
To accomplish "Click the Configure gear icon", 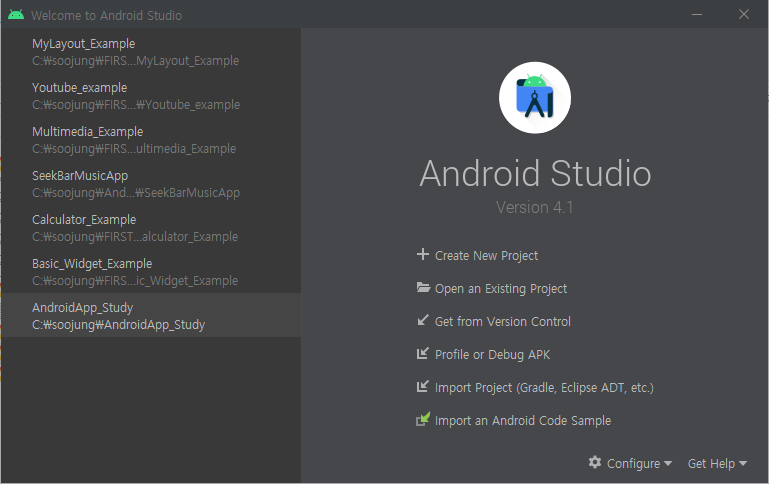I will click(595, 462).
